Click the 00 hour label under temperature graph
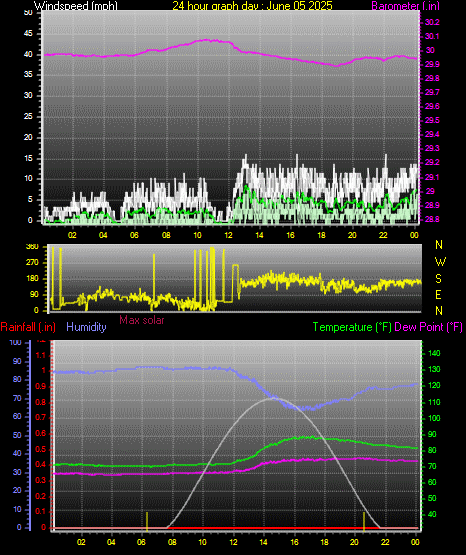The image size is (466, 555). click(415, 542)
